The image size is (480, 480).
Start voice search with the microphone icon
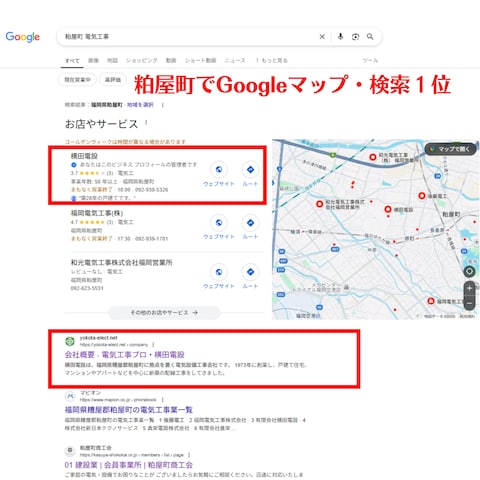point(340,37)
